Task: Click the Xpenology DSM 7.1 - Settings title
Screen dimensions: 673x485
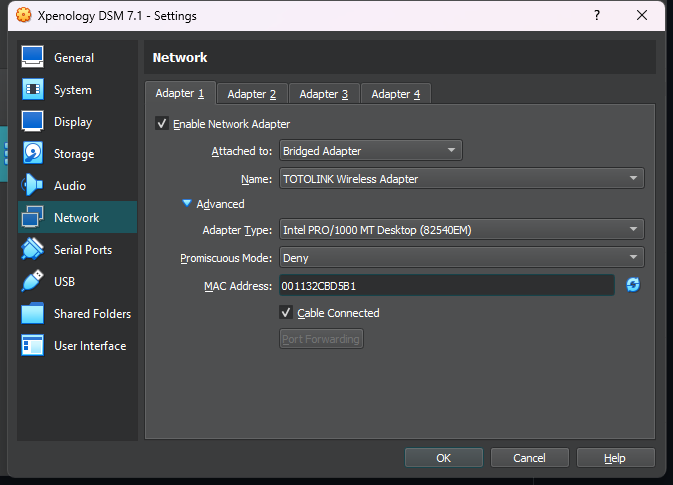Action: click(117, 15)
